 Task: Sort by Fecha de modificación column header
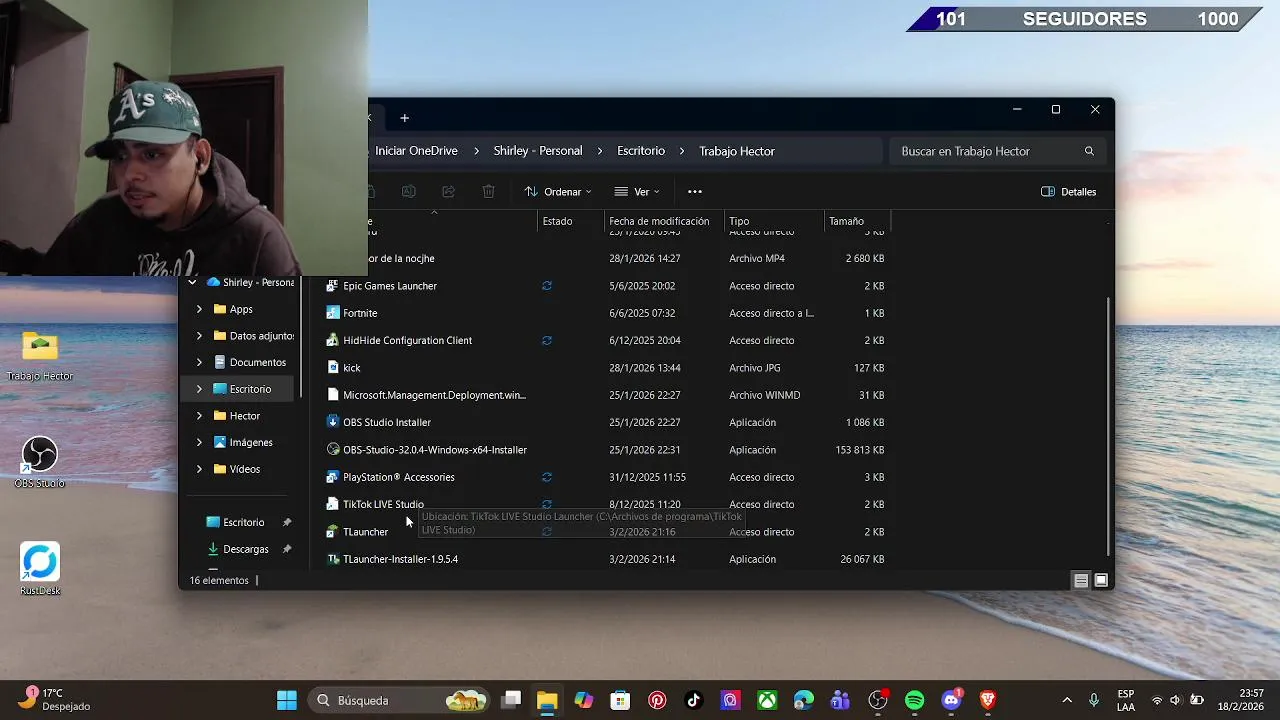(x=659, y=221)
